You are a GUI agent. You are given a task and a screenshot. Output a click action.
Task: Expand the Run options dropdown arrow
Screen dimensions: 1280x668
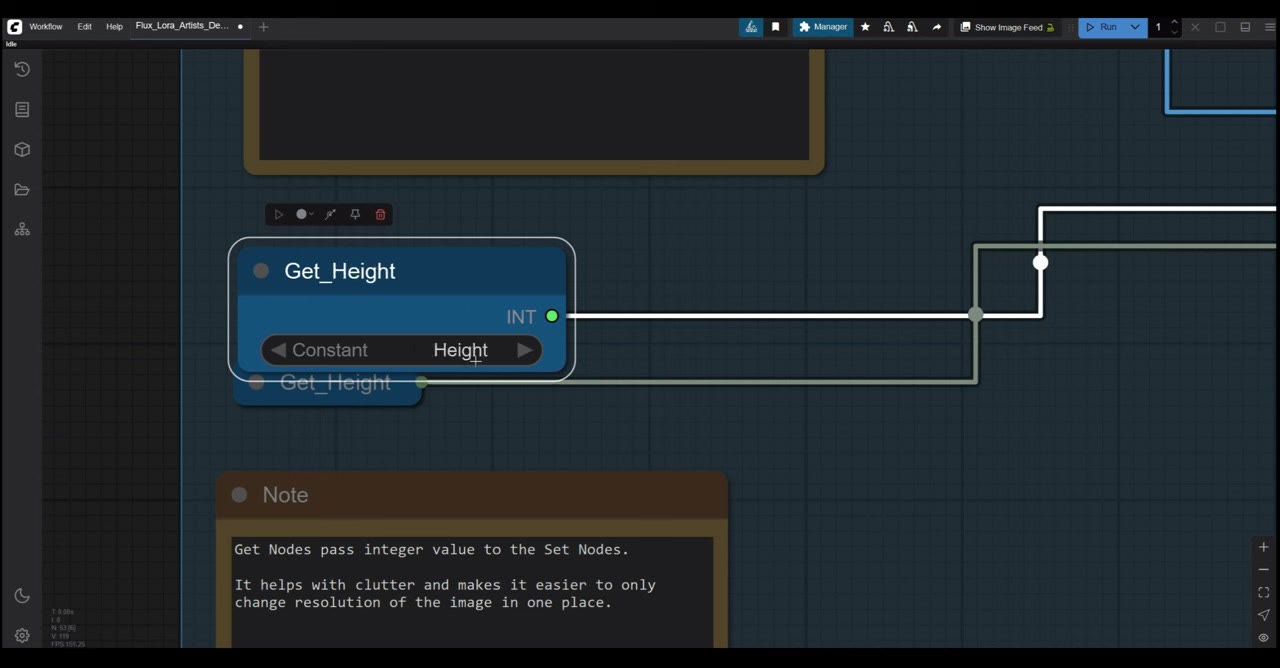[1135, 27]
